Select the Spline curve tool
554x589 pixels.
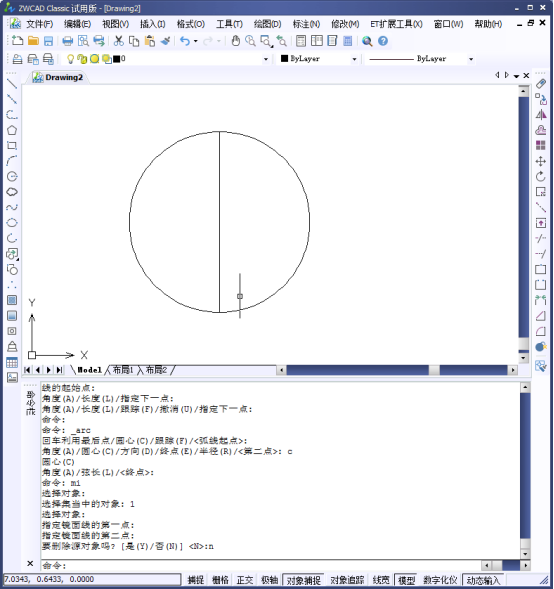pyautogui.click(x=12, y=207)
